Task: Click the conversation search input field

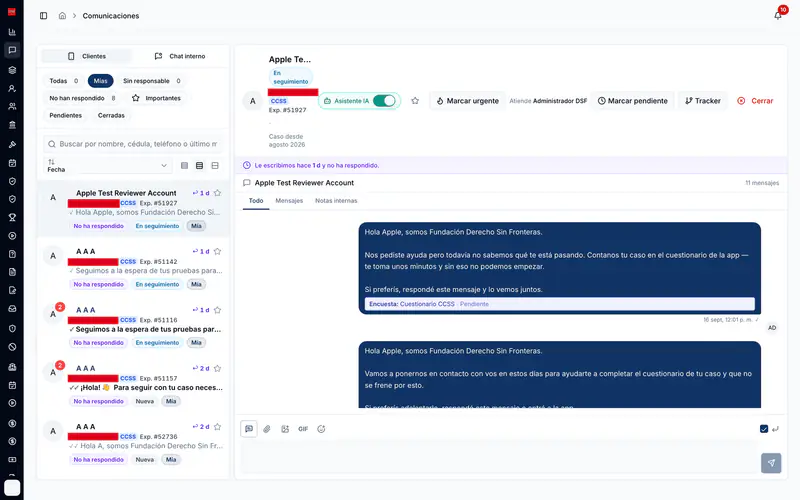Action: pyautogui.click(x=133, y=144)
